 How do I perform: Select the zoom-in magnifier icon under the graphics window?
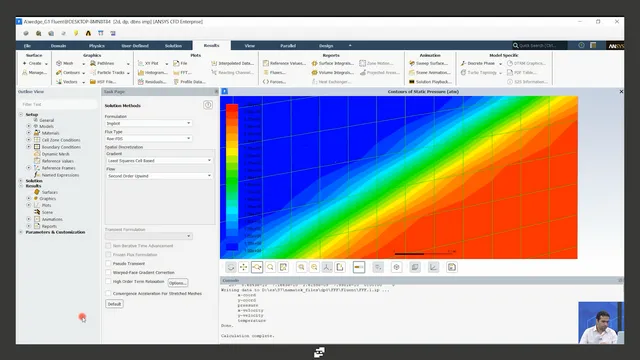301,267
